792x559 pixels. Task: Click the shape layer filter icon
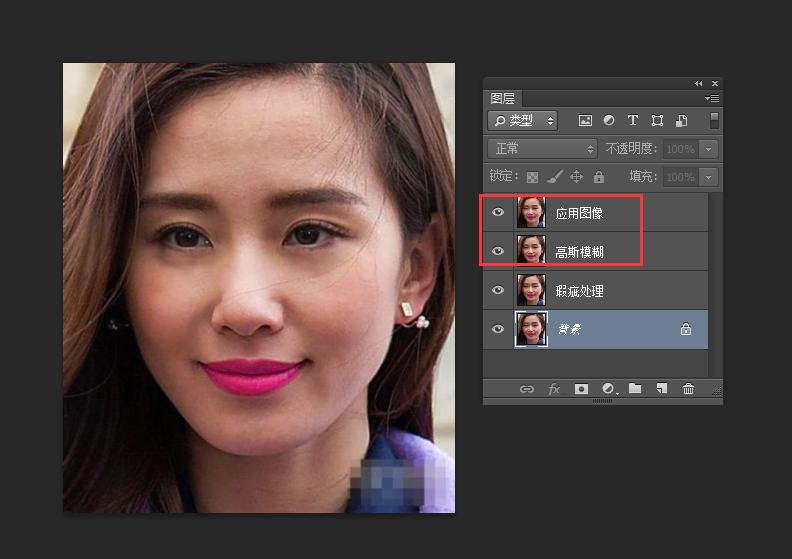click(657, 121)
